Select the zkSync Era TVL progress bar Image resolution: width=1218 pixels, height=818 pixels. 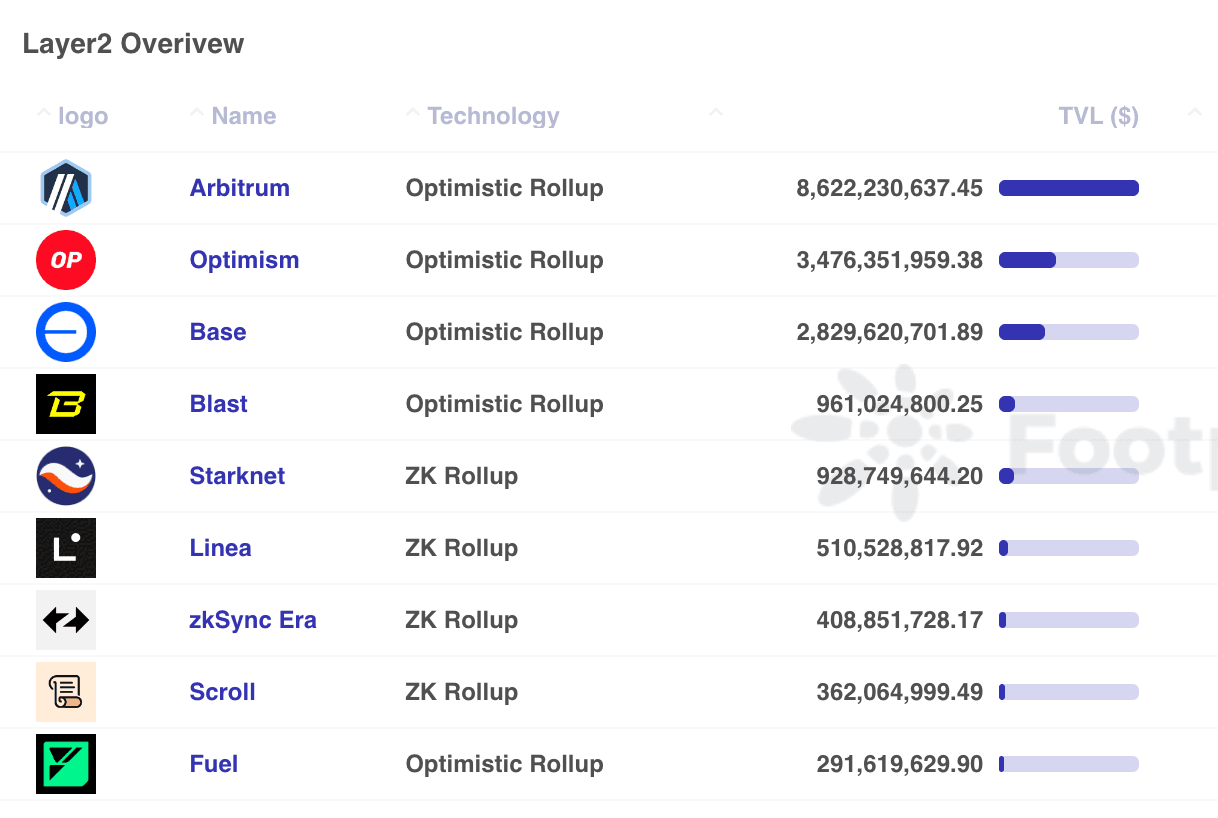pyautogui.click(x=1069, y=620)
